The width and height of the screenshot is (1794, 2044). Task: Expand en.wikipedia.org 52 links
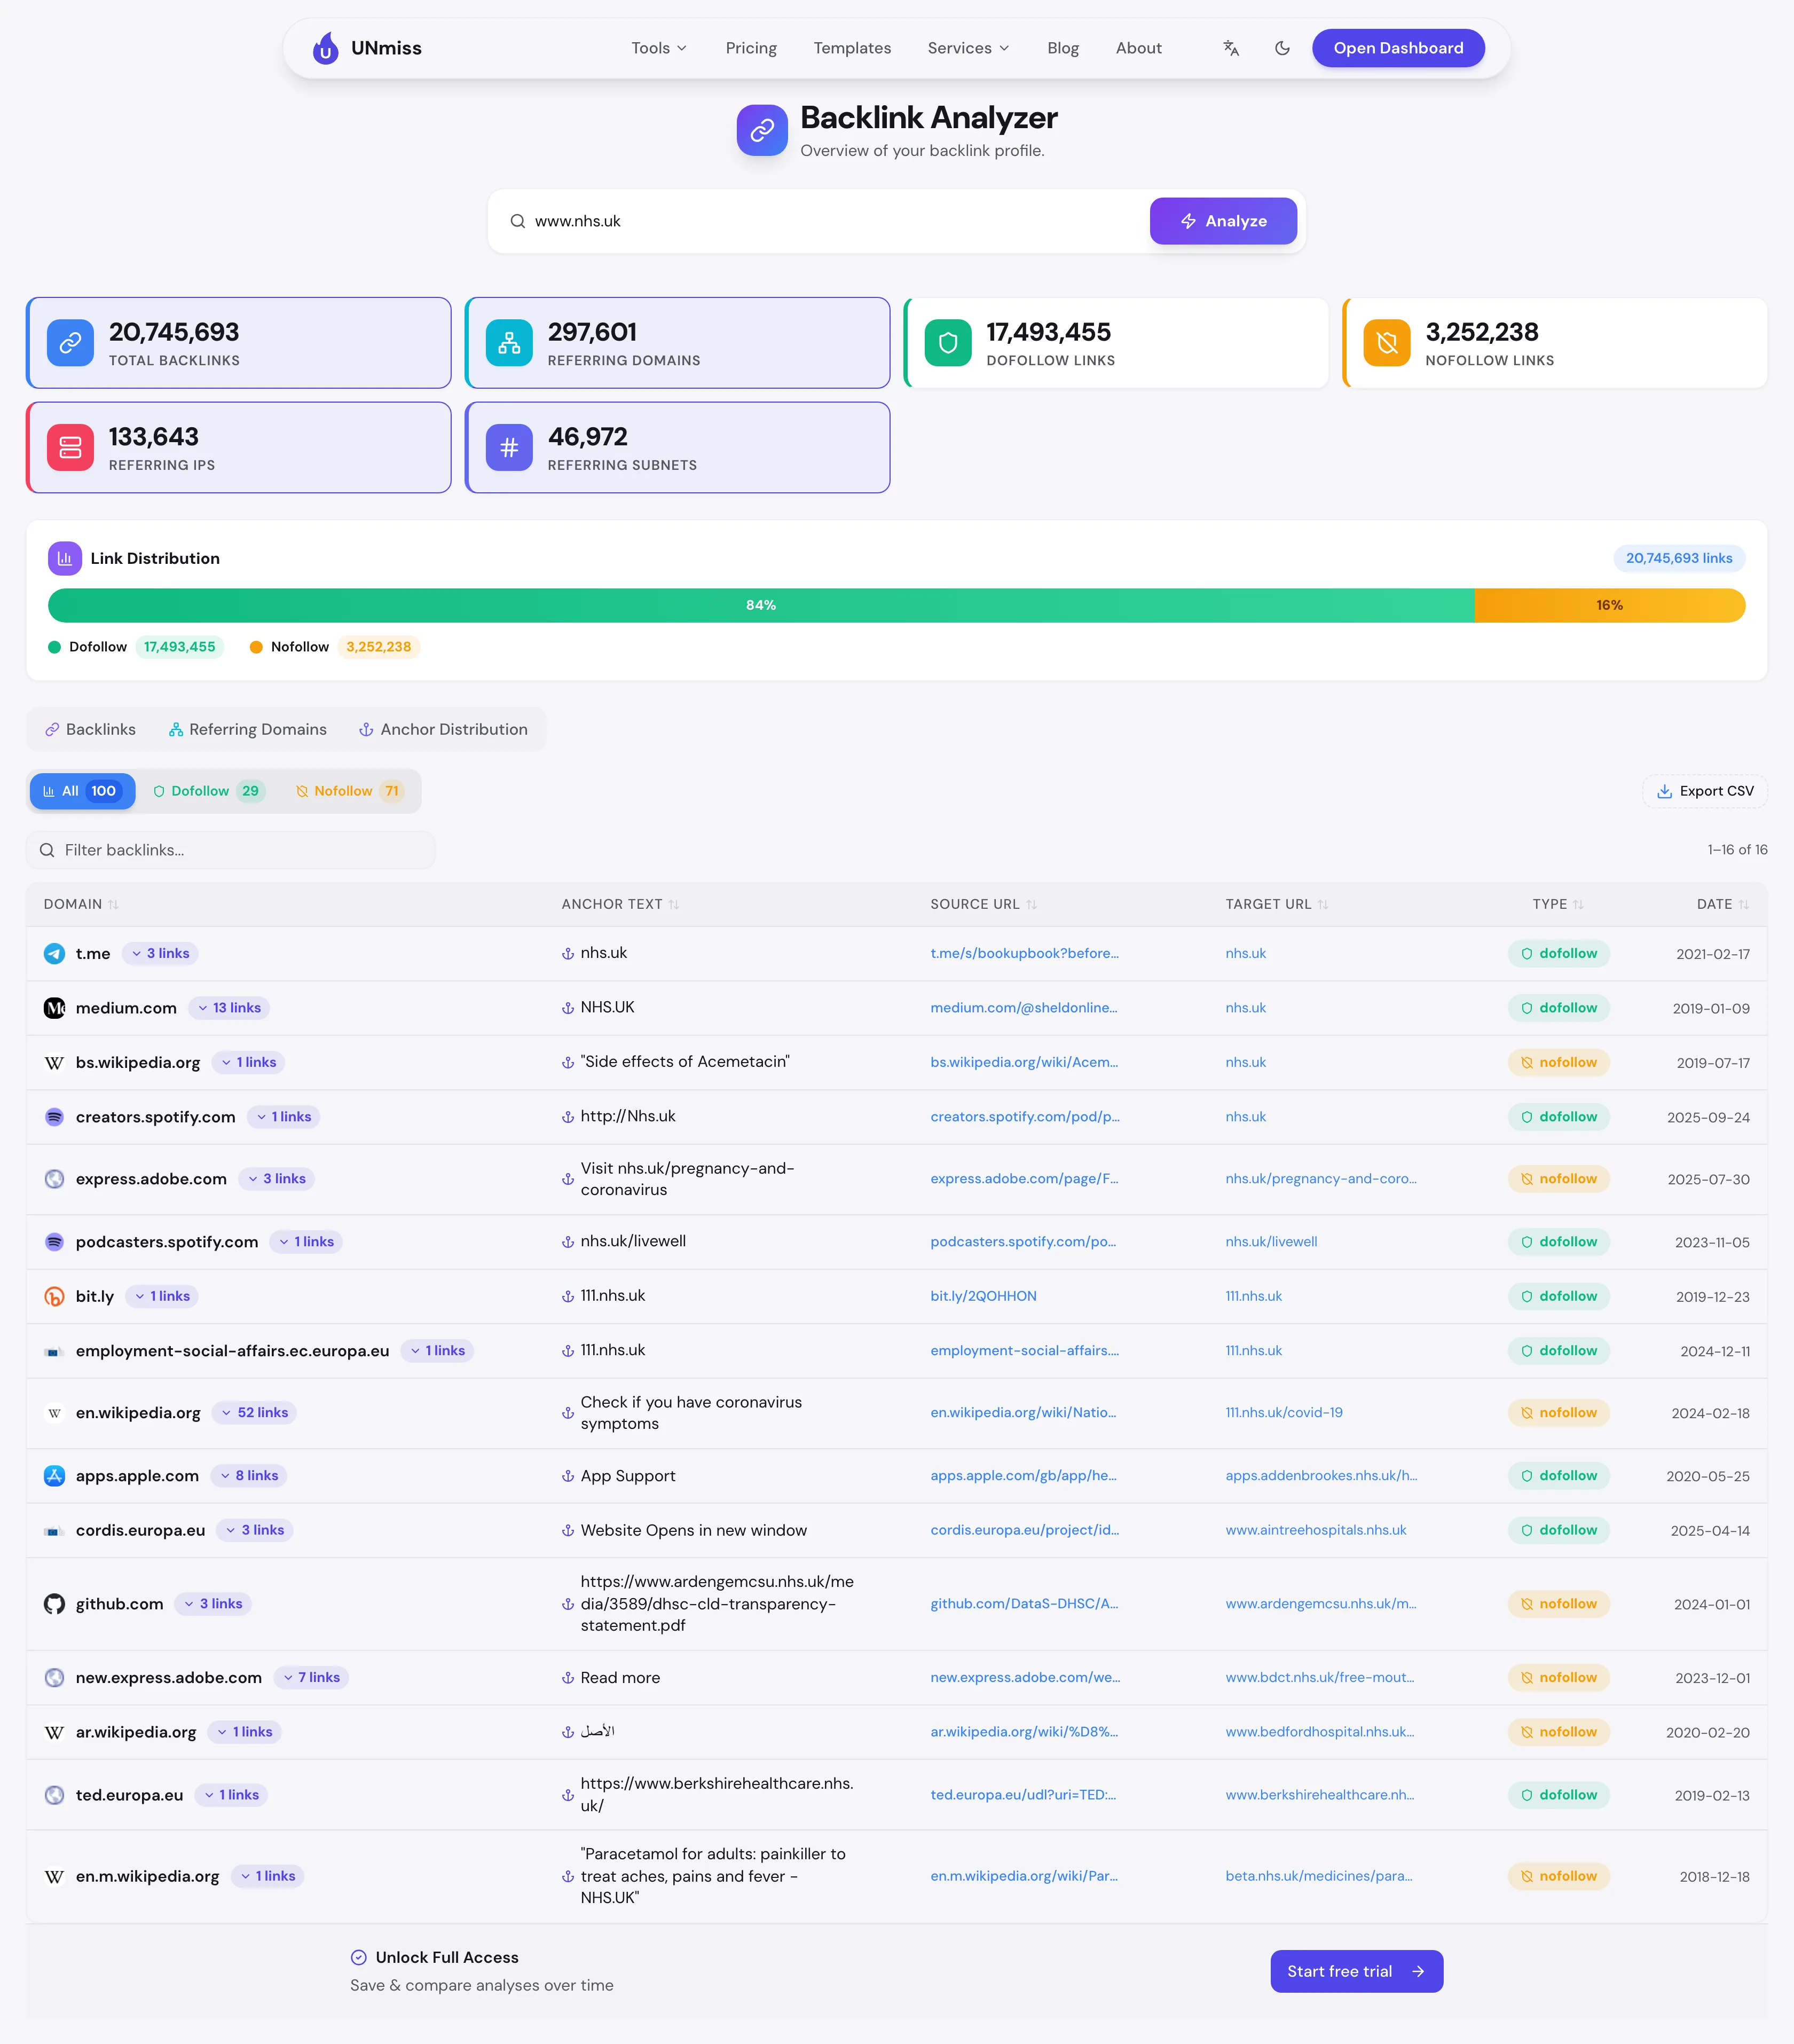[x=255, y=1413]
